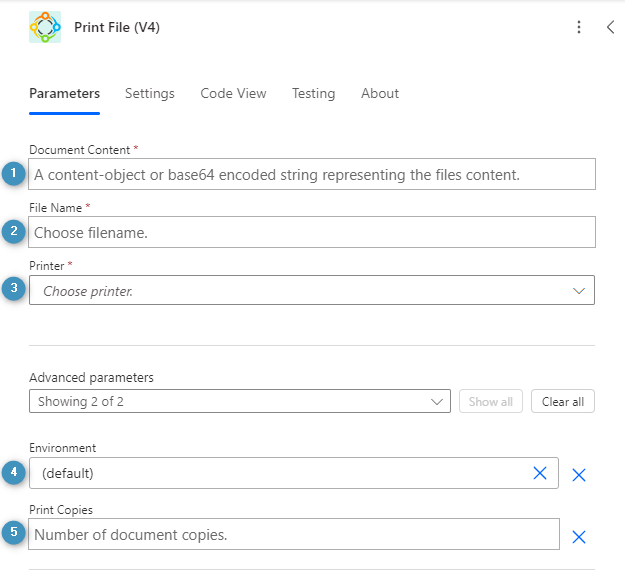This screenshot has height=582, width=625.
Task: Select the Environment (default) field
Action: pyautogui.click(x=294, y=473)
